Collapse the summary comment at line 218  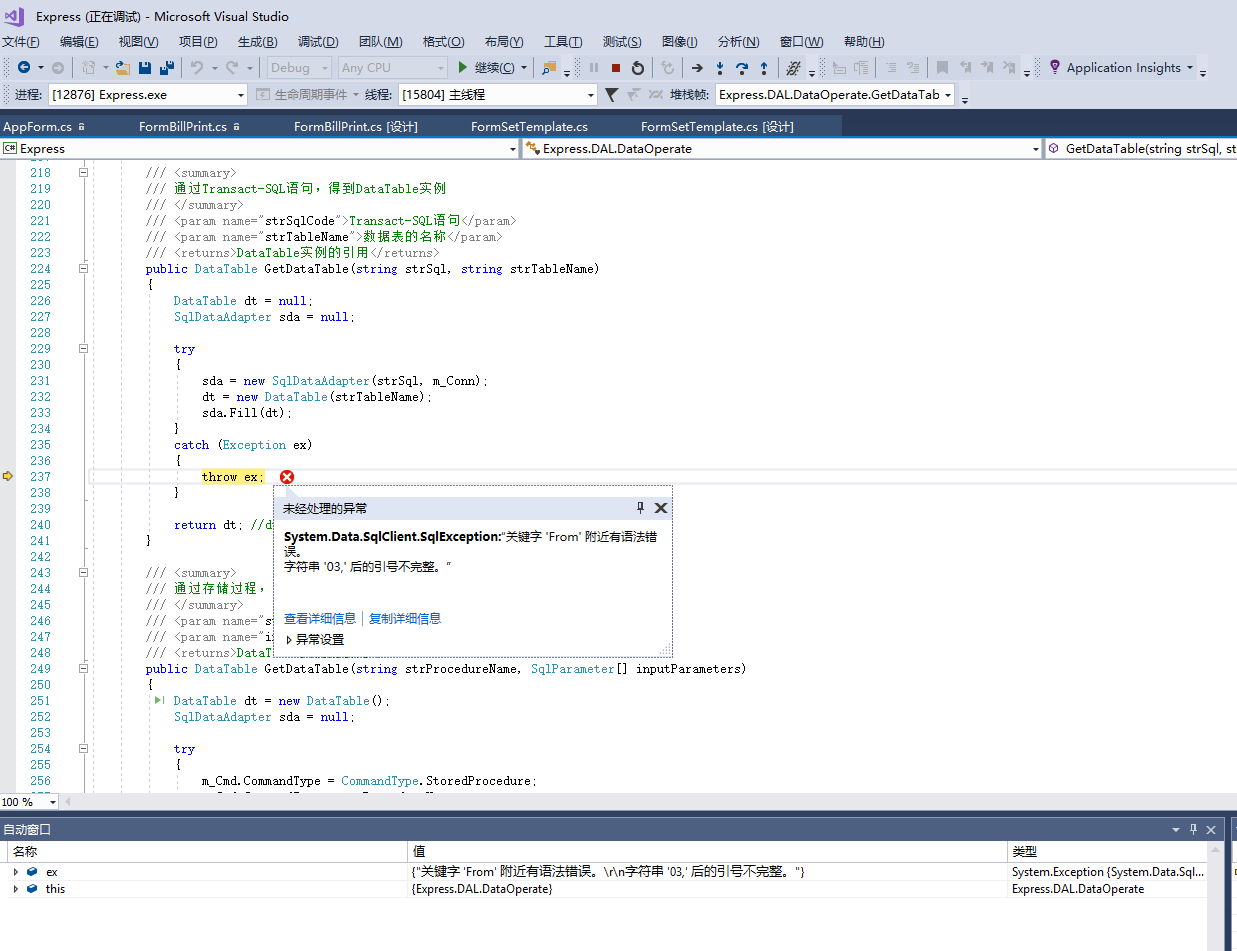tap(84, 173)
